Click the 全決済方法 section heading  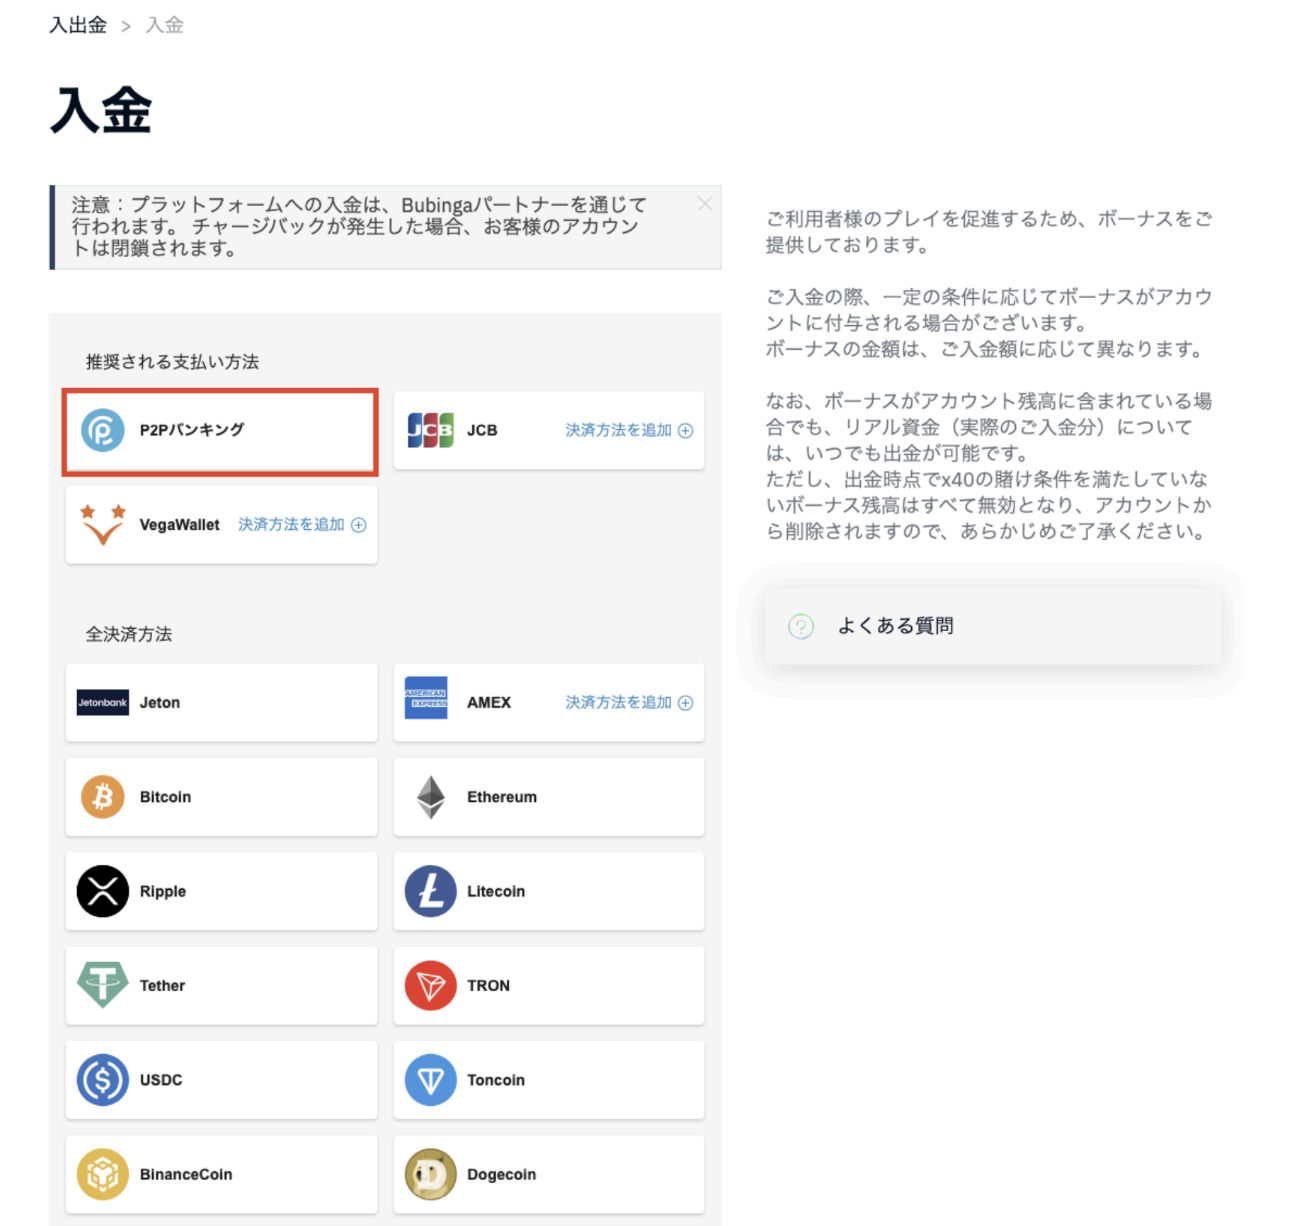coord(128,634)
